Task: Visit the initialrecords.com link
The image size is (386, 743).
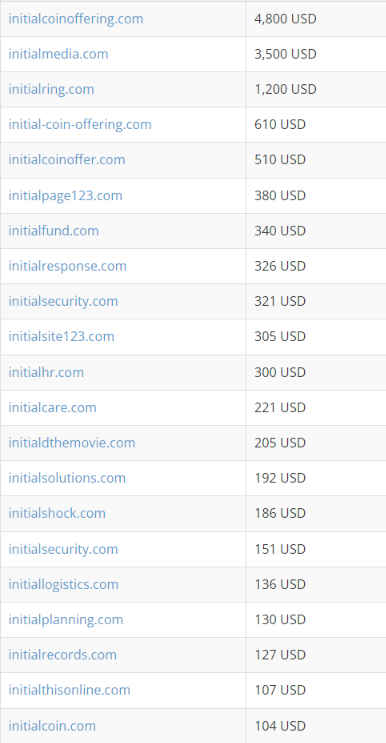Action: tap(63, 655)
